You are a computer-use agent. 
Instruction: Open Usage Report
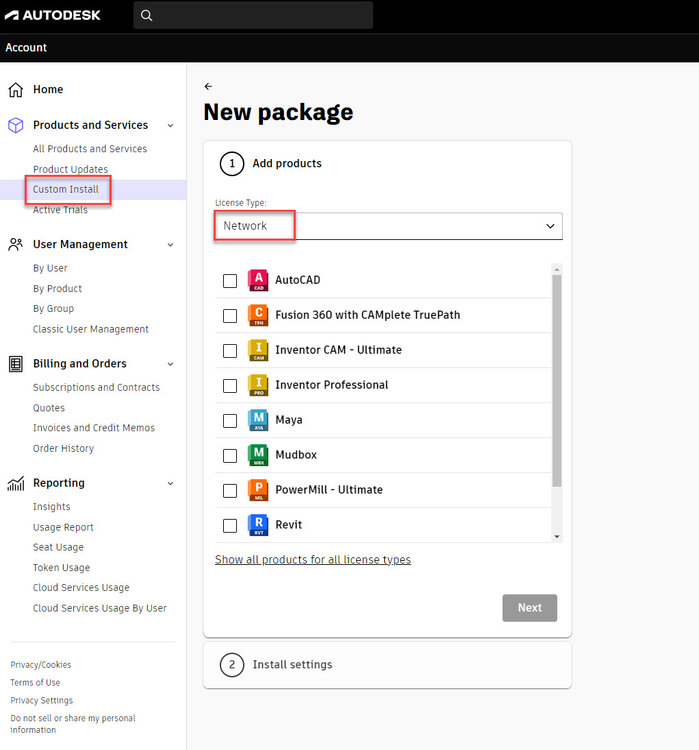pyautogui.click(x=63, y=527)
